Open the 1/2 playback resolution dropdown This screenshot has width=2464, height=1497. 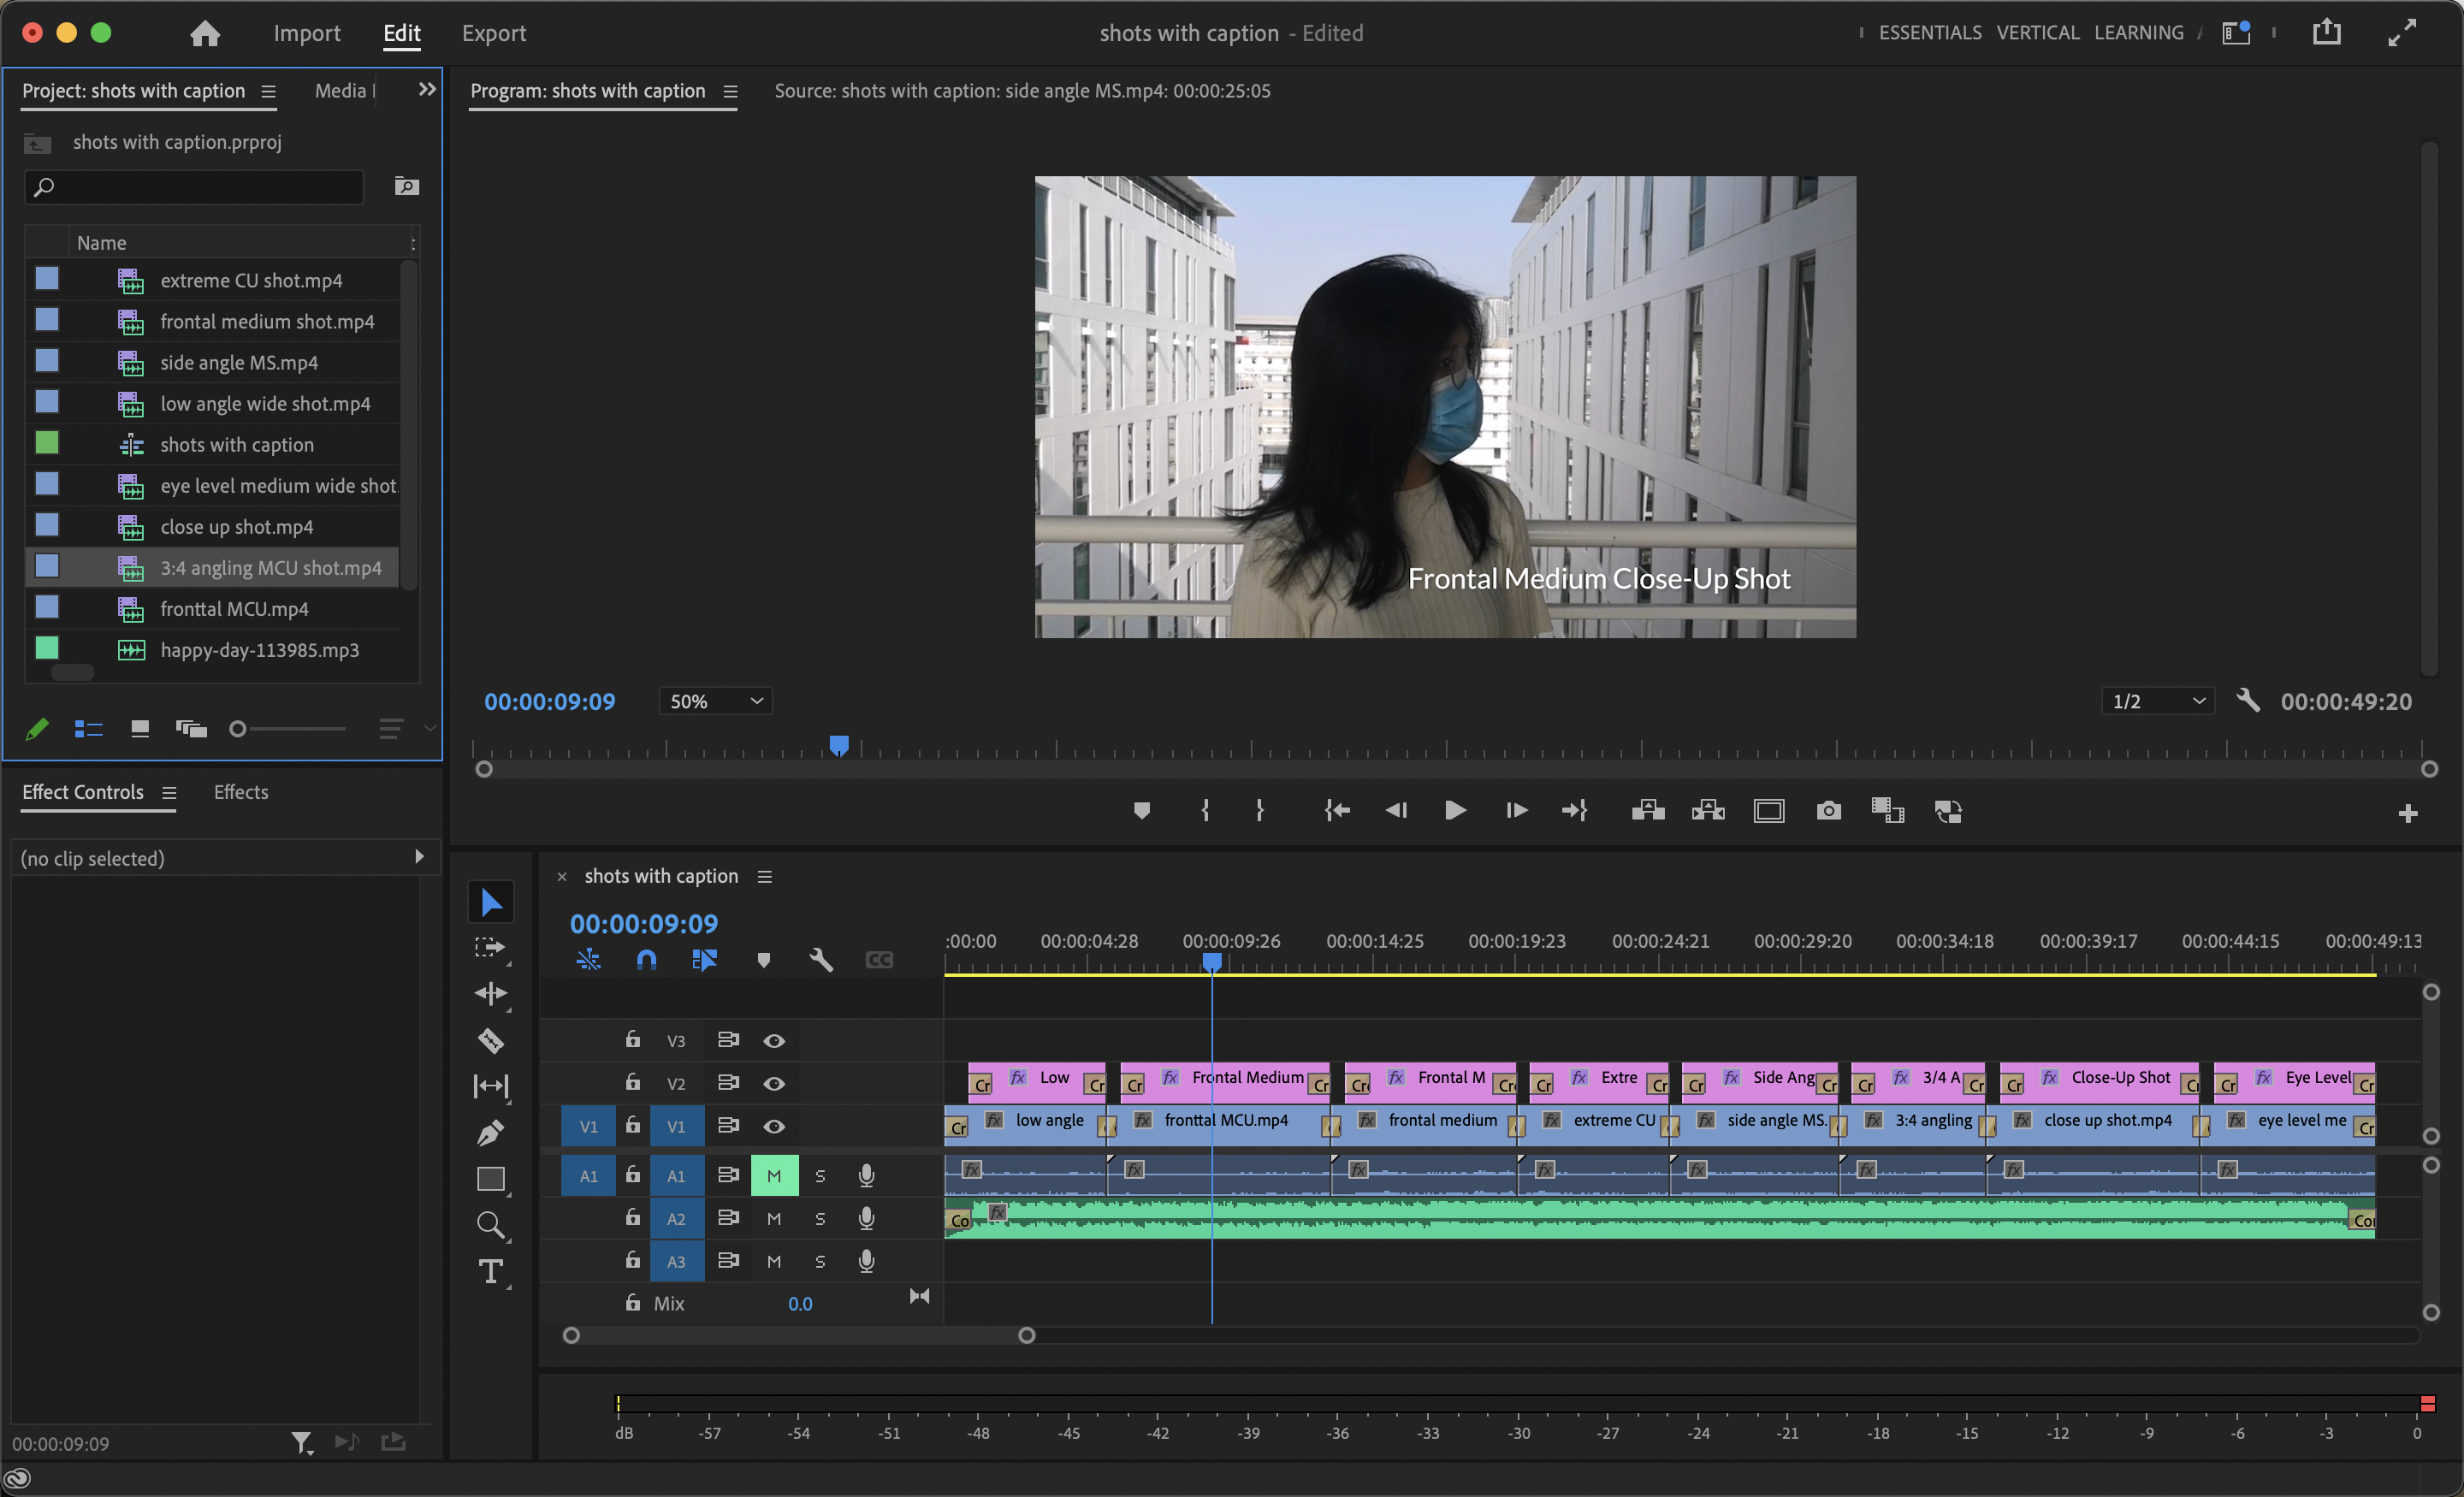coord(2158,701)
